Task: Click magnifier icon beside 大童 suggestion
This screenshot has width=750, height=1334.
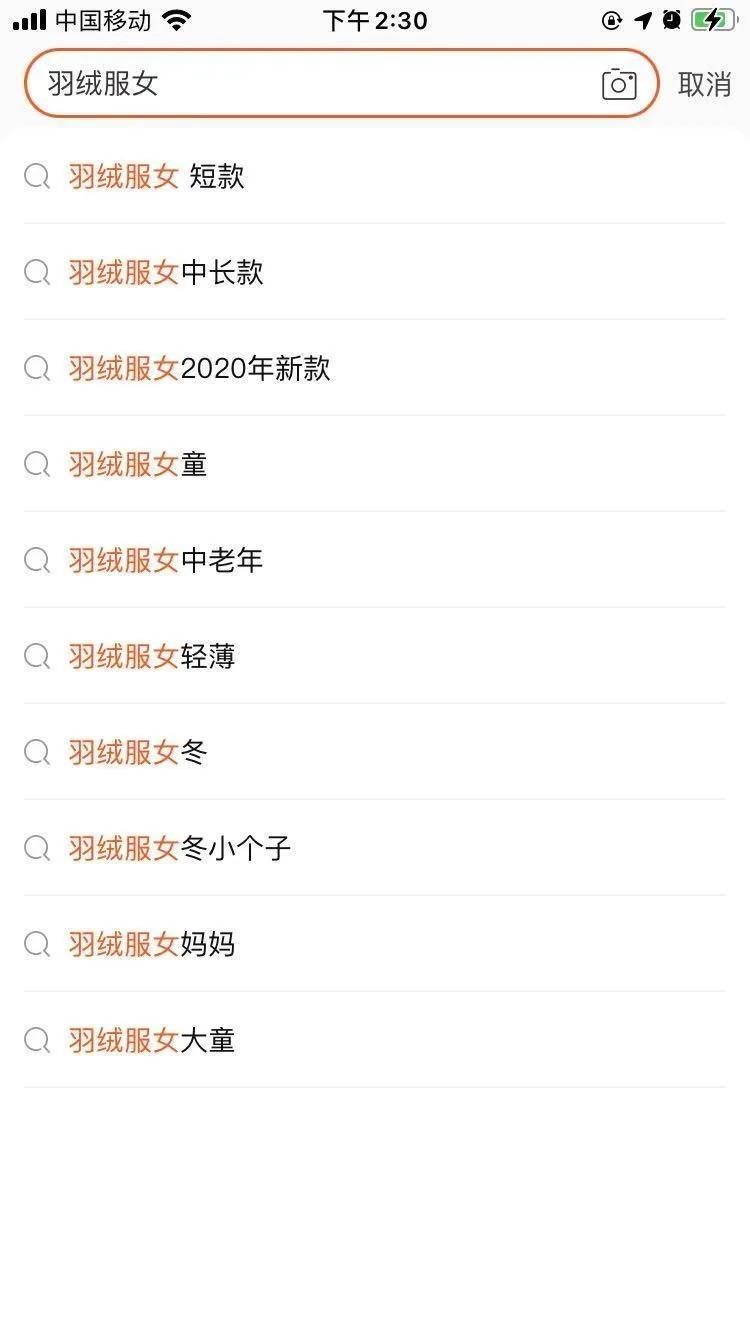Action: point(37,1040)
